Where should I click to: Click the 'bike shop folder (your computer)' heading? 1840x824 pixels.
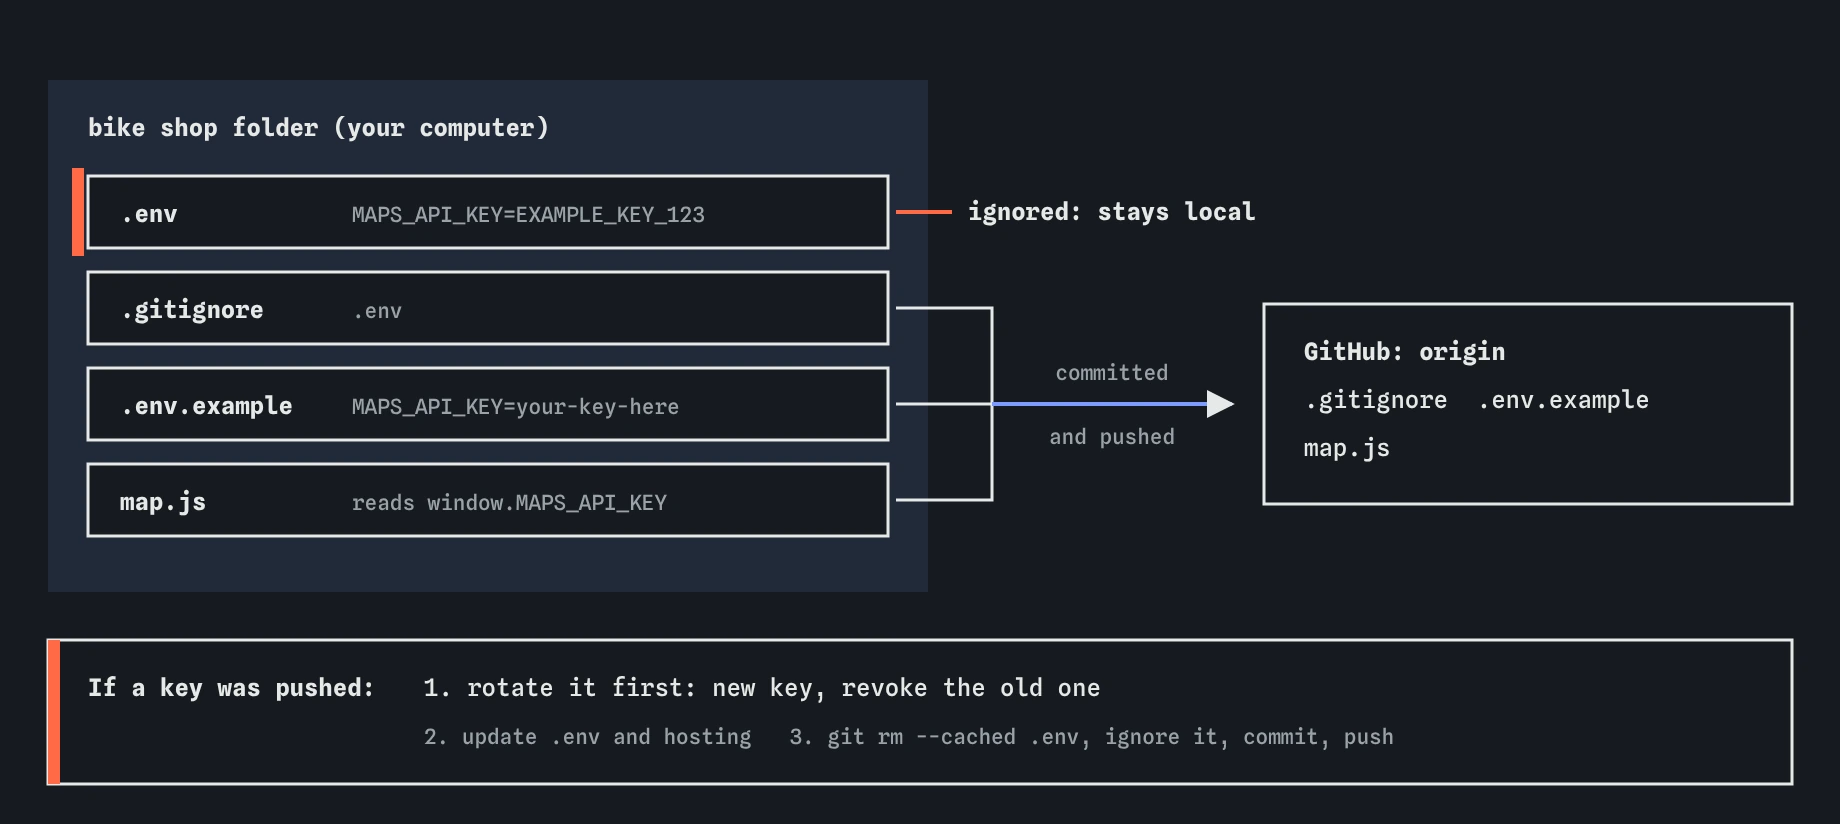tap(318, 128)
